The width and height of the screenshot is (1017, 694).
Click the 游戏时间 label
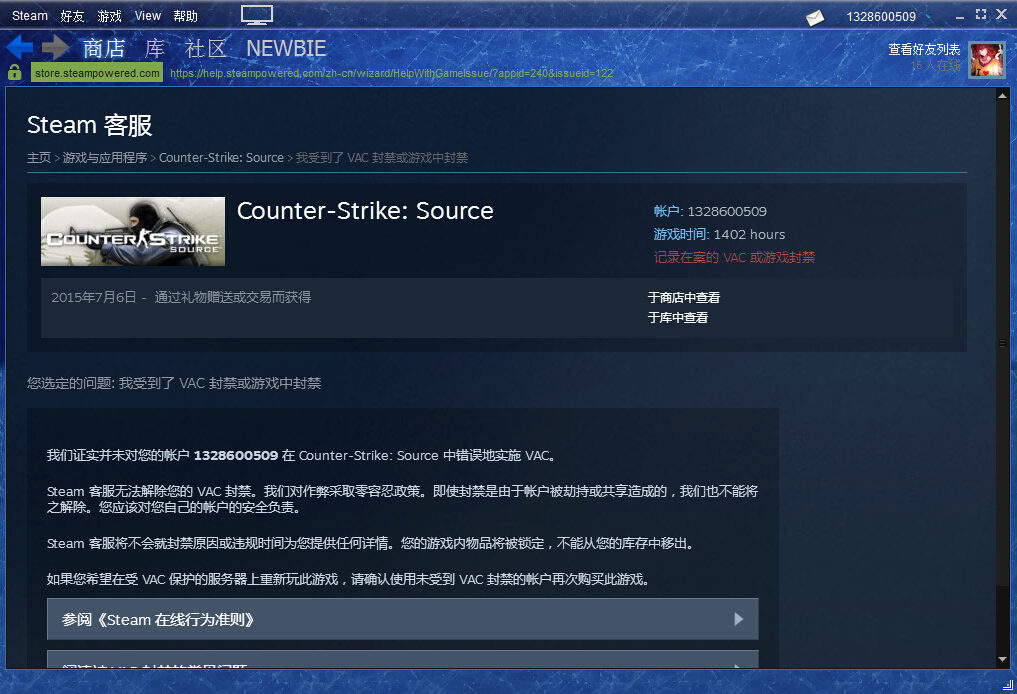[x=680, y=234]
